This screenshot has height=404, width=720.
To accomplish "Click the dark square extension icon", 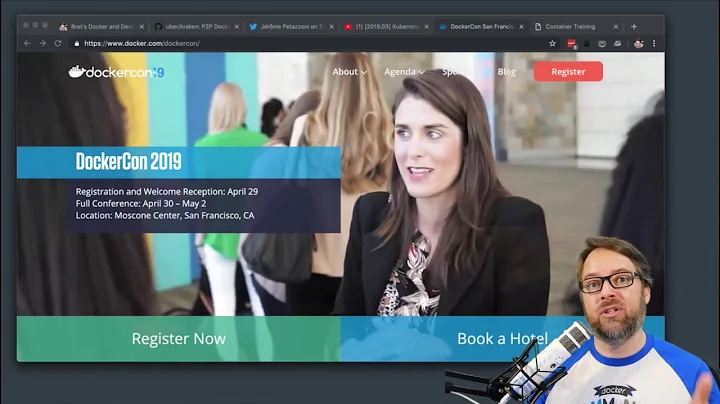I will tap(587, 44).
